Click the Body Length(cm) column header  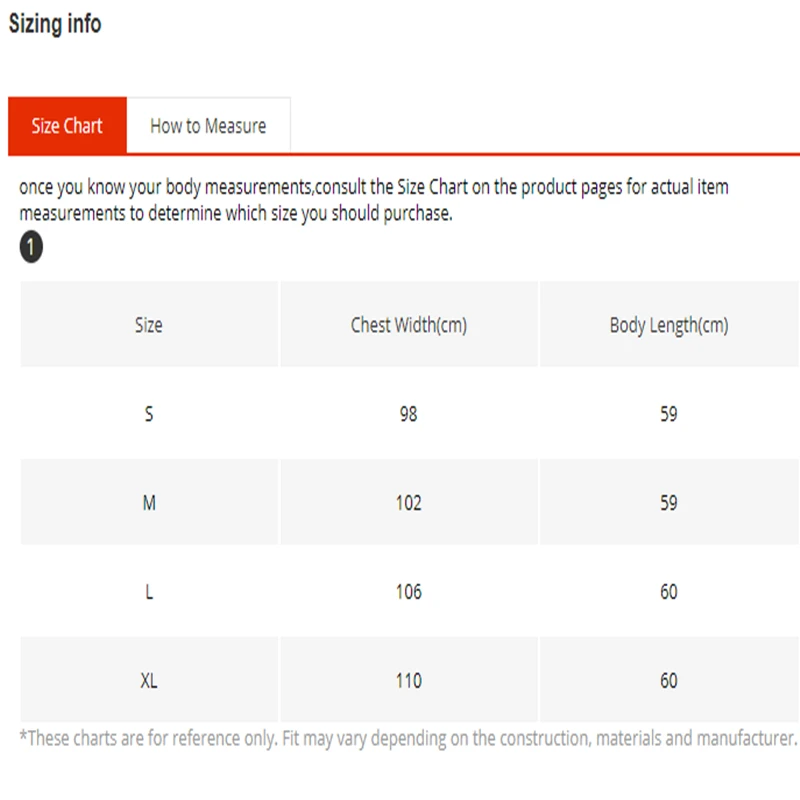pos(668,325)
